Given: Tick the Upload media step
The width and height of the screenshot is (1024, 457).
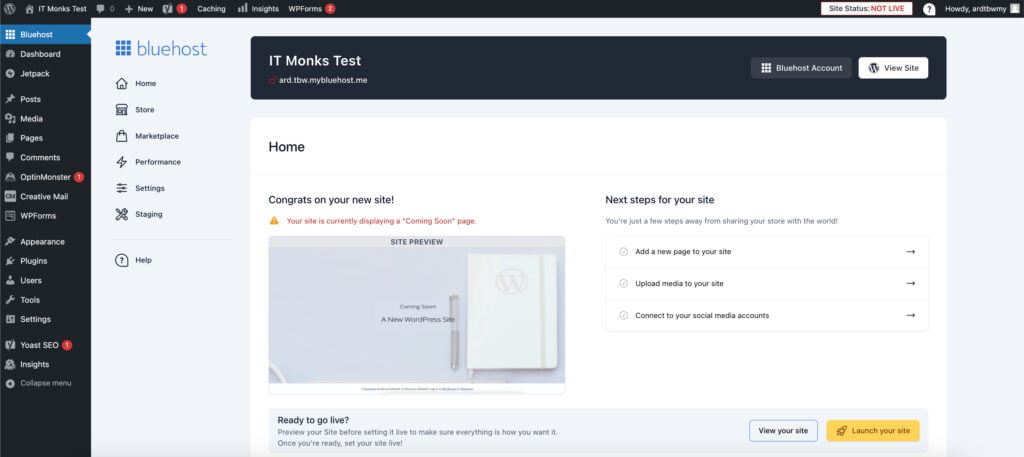Looking at the screenshot, I should tap(623, 283).
